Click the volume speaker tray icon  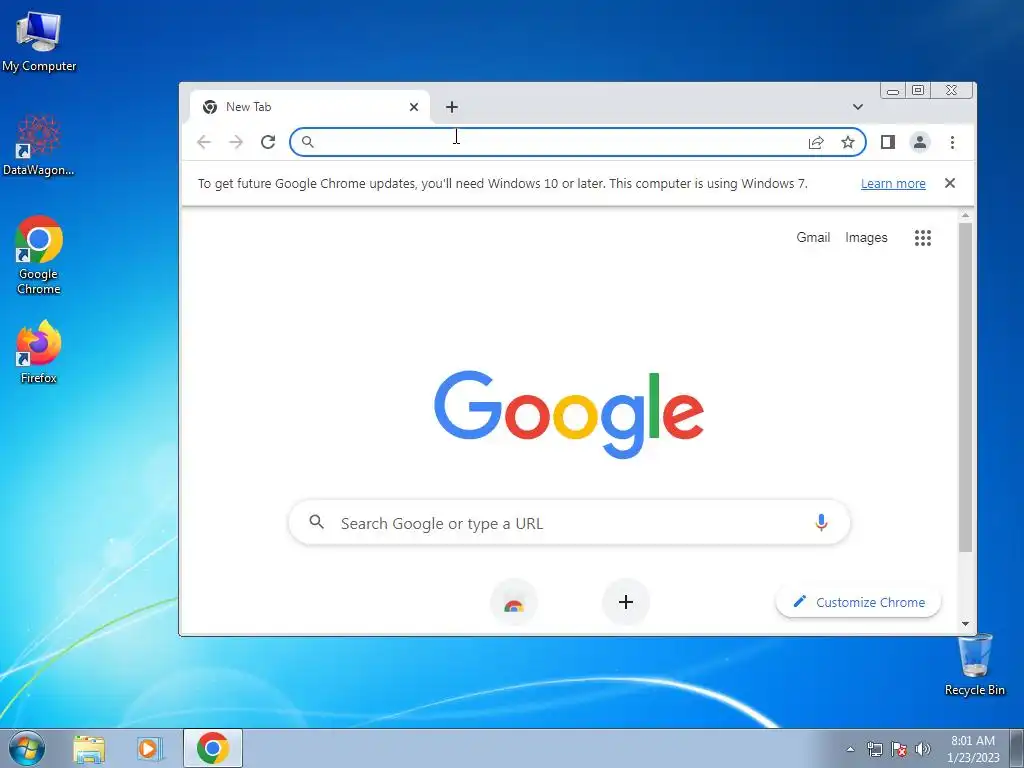pos(922,750)
